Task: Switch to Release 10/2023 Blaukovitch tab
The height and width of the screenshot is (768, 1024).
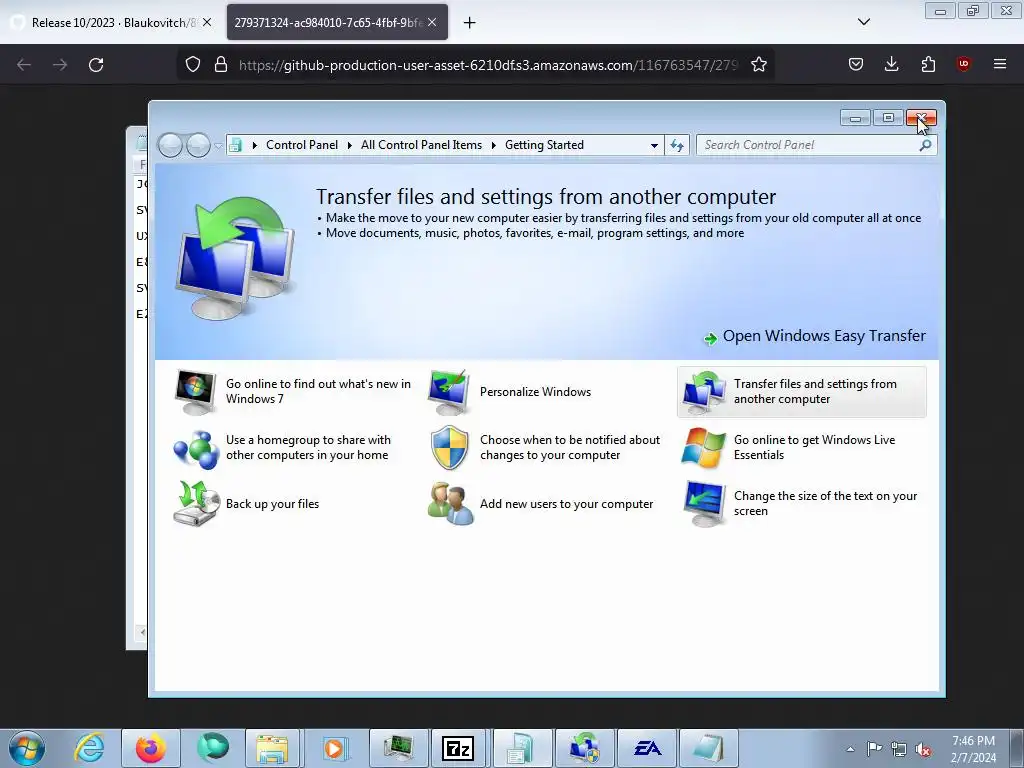Action: point(111,22)
